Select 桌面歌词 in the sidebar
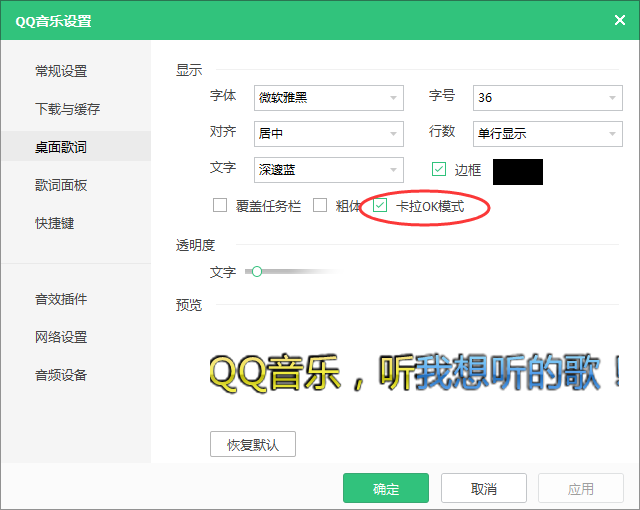 pyautogui.click(x=61, y=147)
